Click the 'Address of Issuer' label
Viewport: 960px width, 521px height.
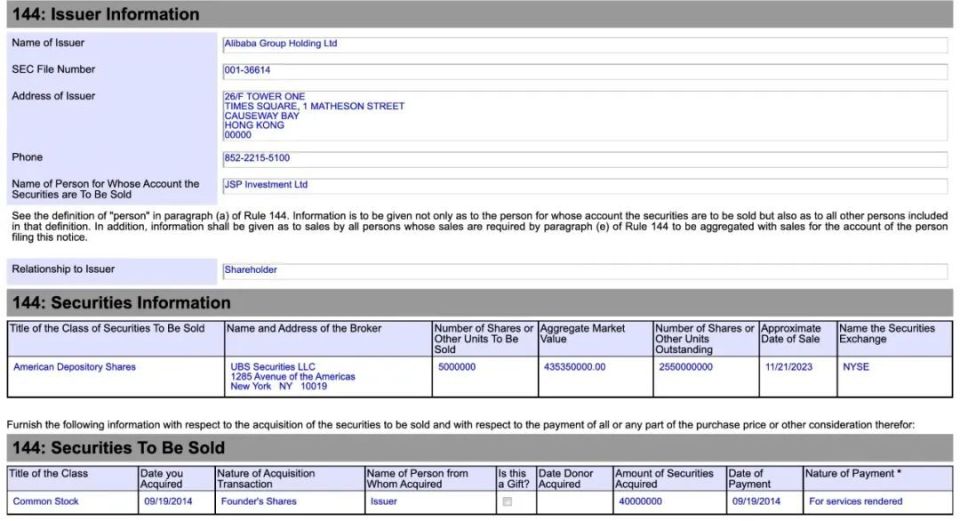53,96
